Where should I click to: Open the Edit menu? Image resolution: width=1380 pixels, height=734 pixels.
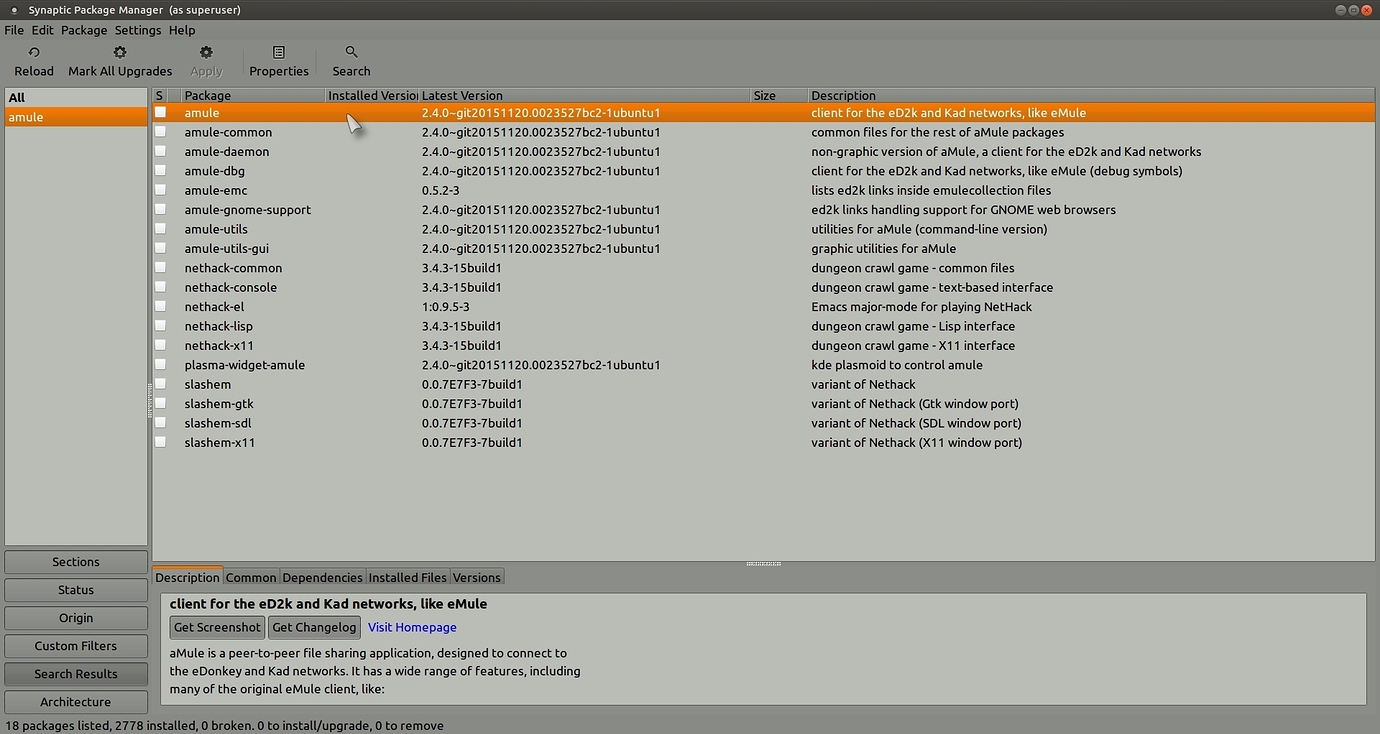(x=42, y=30)
